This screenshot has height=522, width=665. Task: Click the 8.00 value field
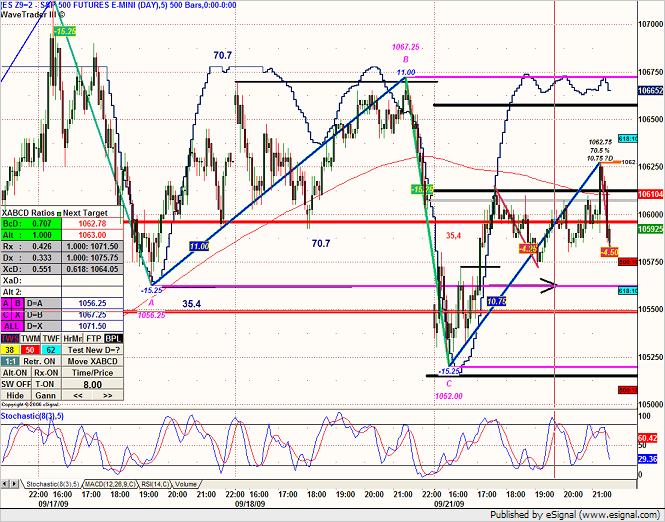coord(93,385)
